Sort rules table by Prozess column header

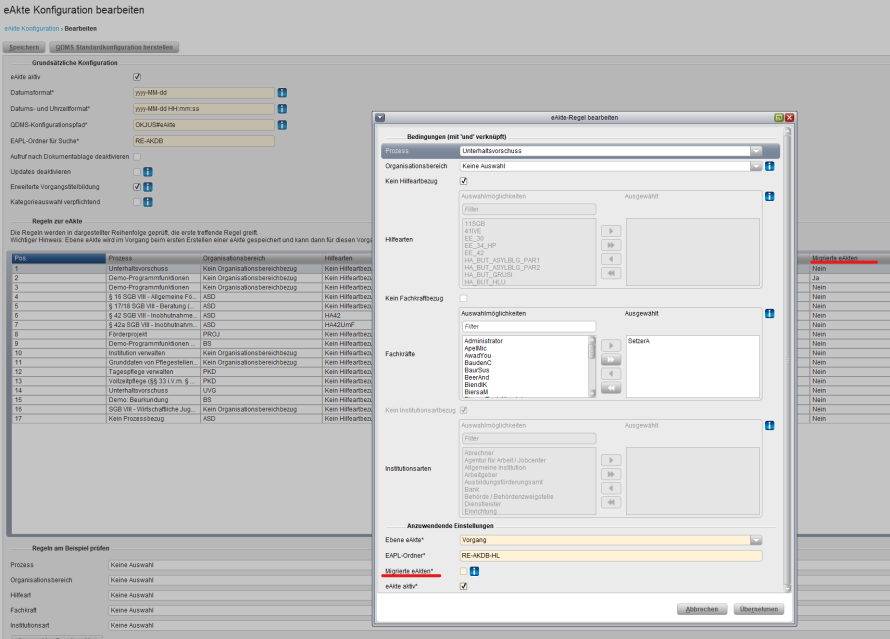tap(153, 258)
